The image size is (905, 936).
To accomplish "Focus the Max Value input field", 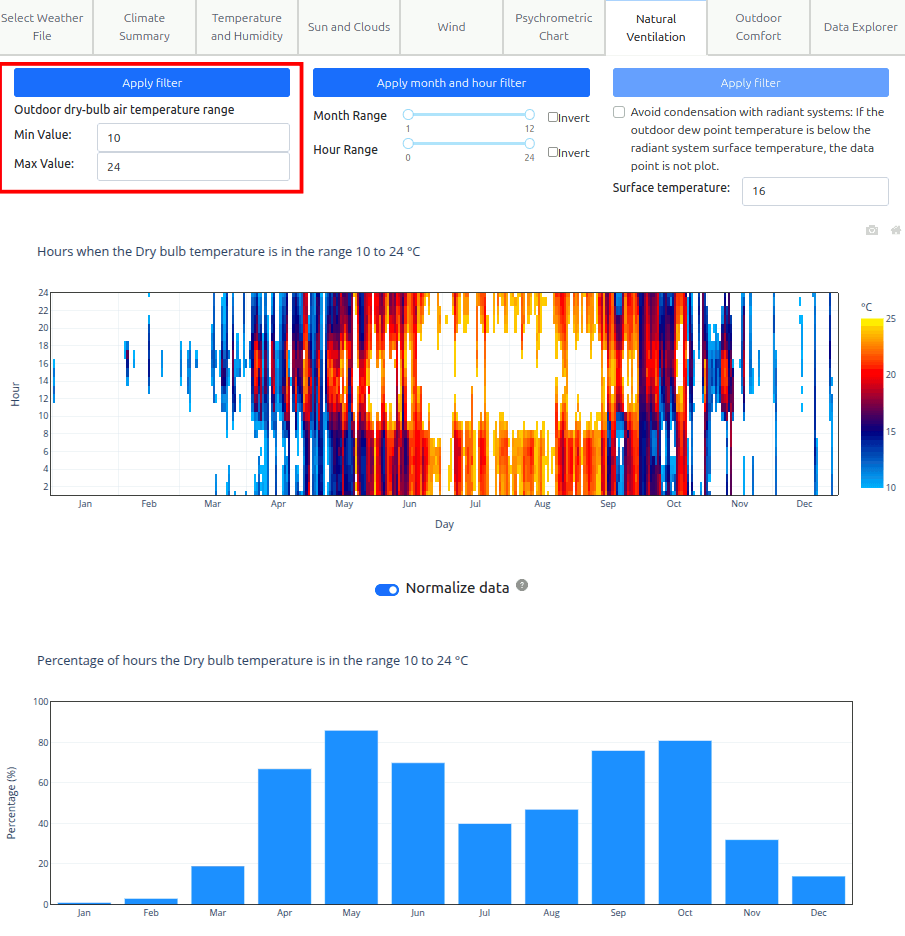I will (x=193, y=167).
